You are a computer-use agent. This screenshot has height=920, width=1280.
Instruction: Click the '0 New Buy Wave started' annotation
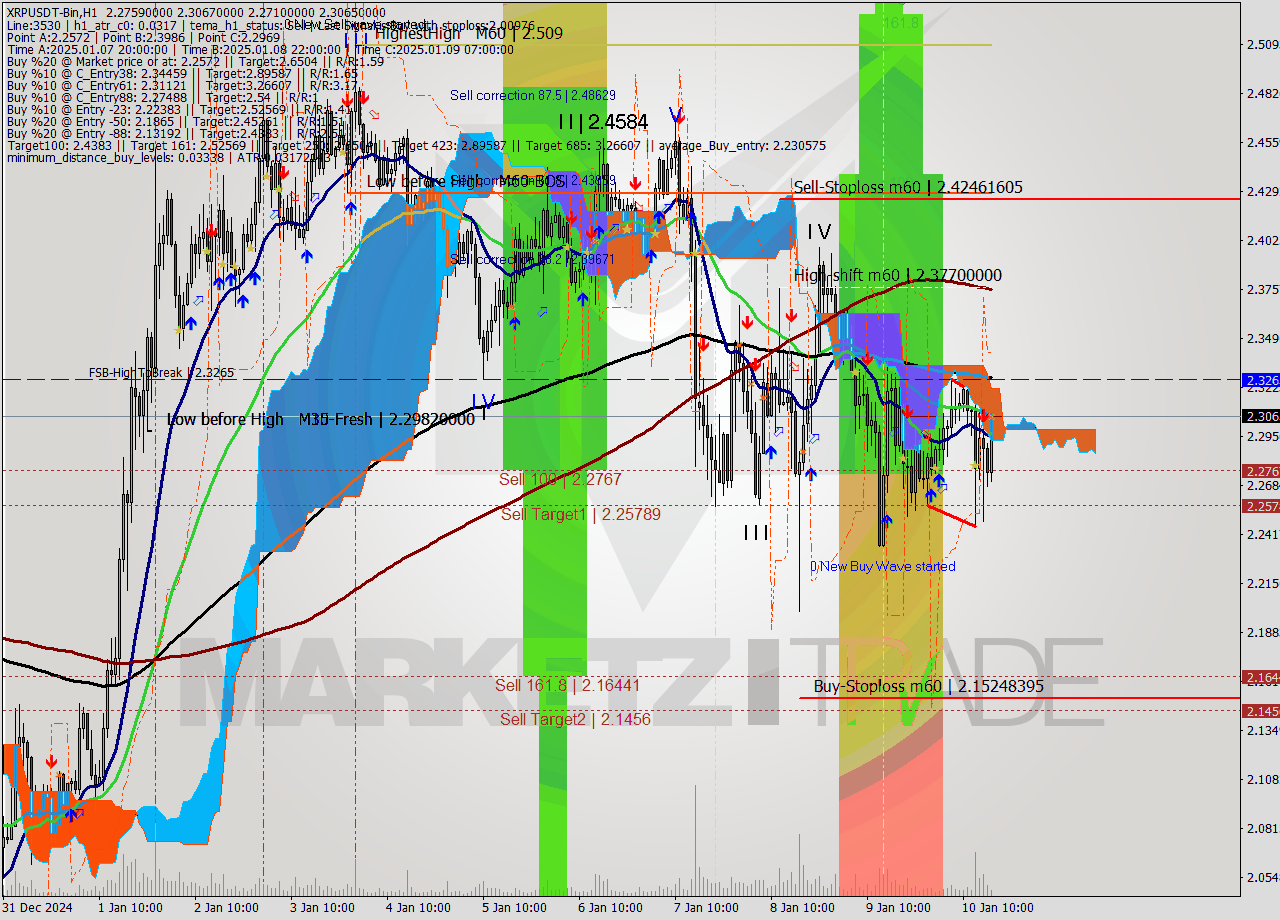[x=882, y=566]
